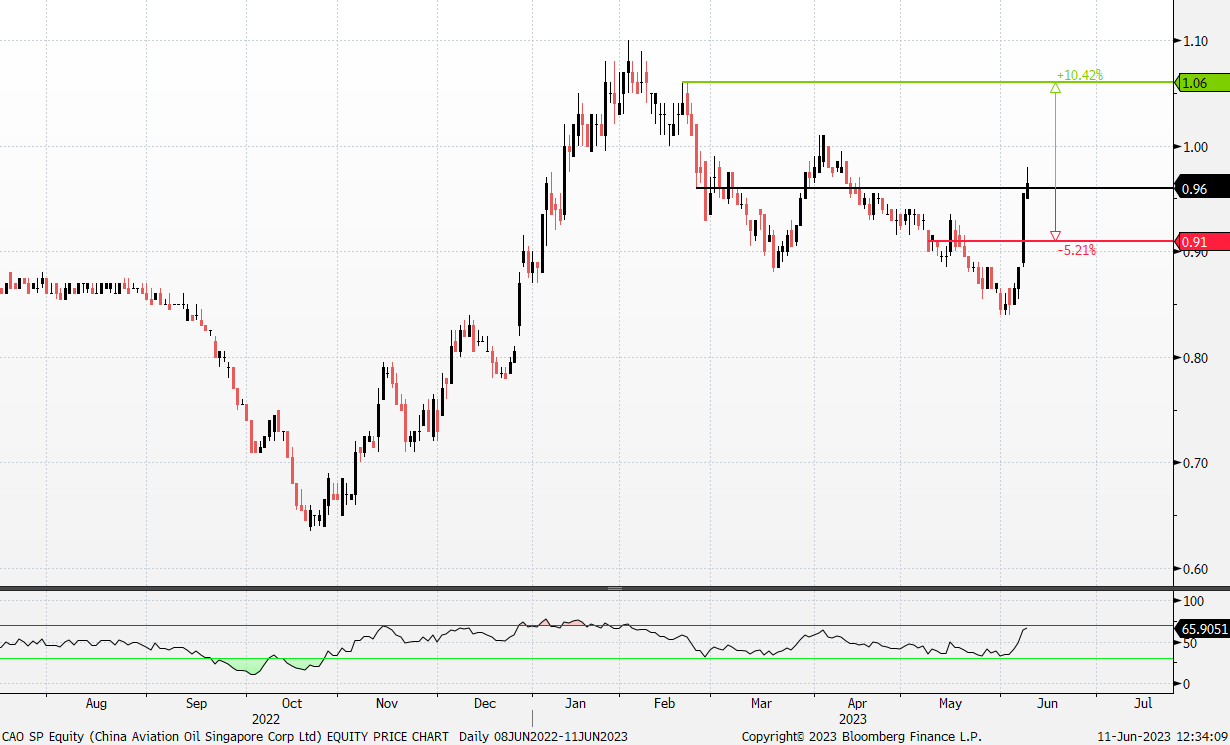Click the +10.42% upside annotation
Viewport: 1230px width, 745px height.
1079,75
